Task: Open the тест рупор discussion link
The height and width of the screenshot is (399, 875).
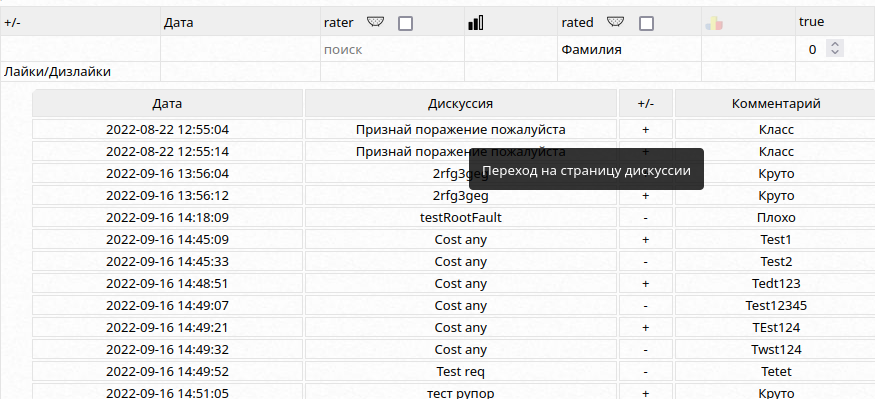Action: tap(460, 393)
